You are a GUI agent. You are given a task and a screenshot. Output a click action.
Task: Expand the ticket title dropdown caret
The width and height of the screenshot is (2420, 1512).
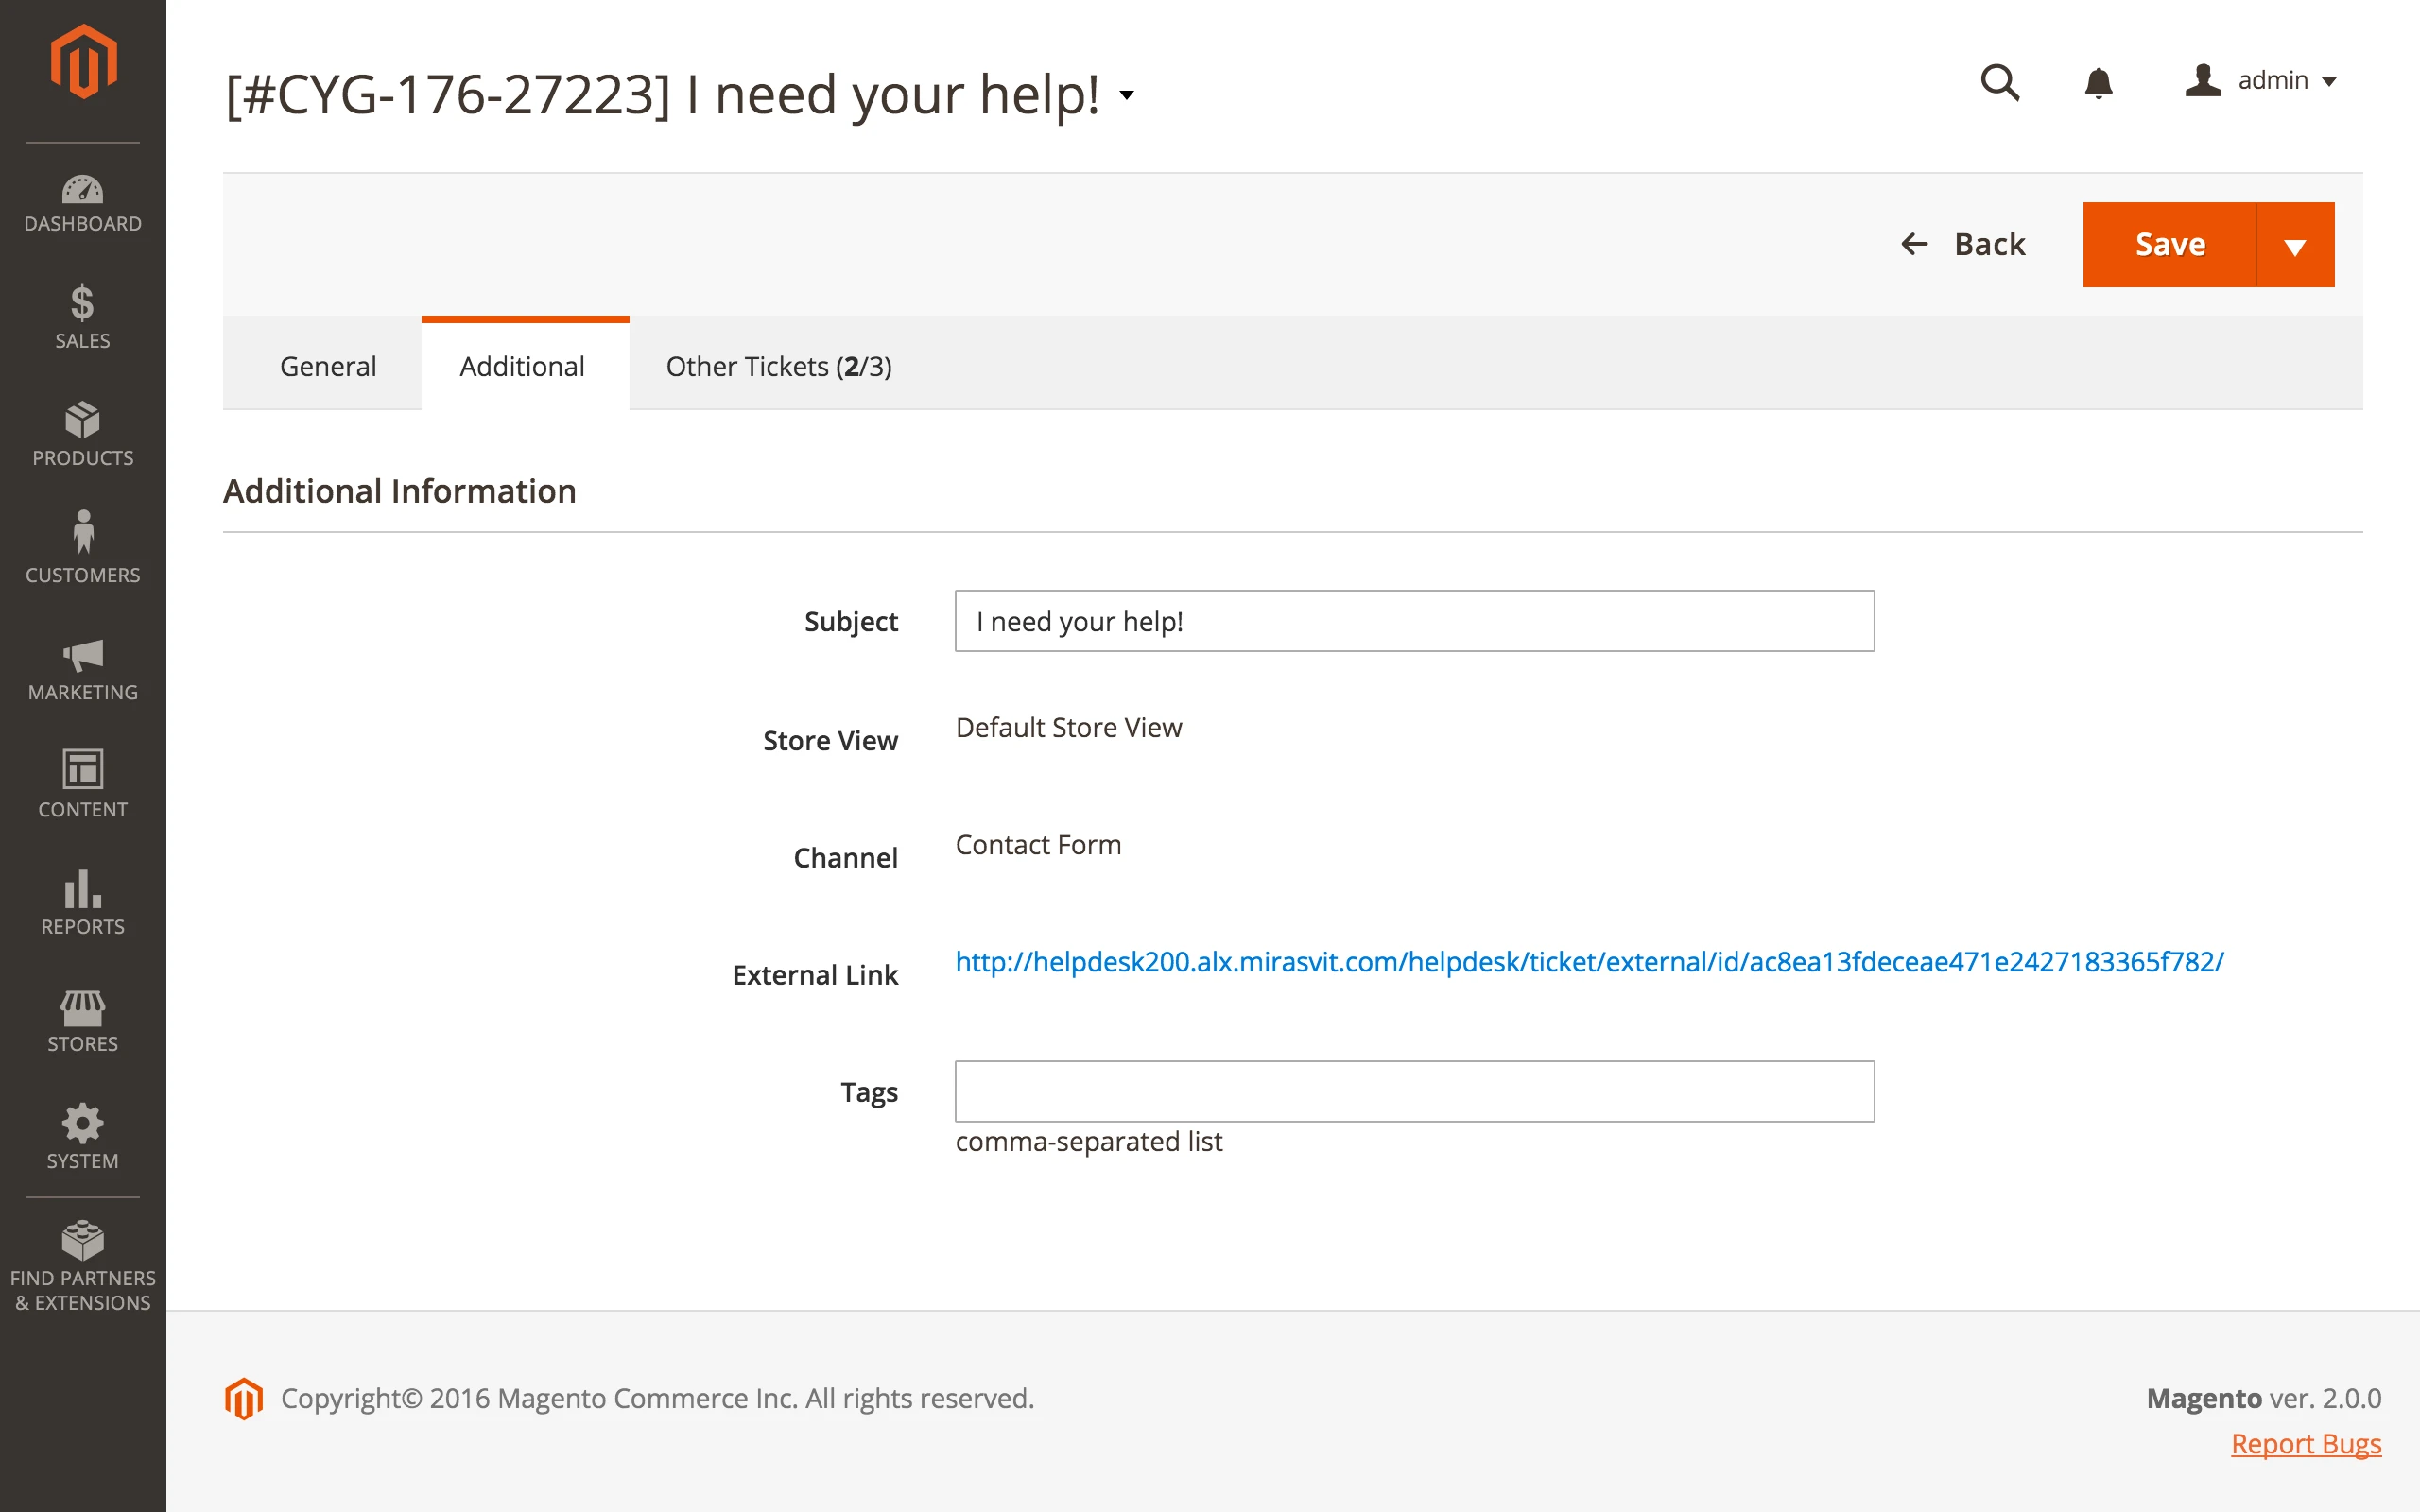pos(1127,95)
